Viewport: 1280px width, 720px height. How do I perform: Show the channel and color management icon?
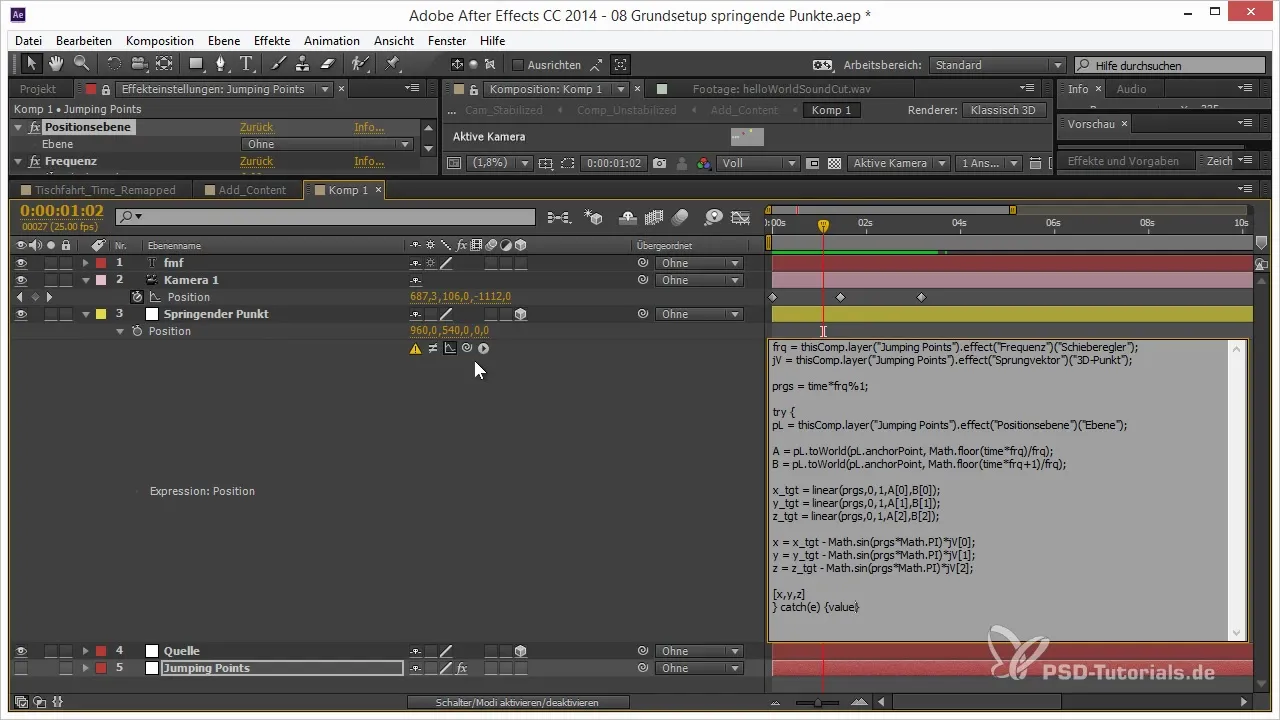click(x=703, y=163)
